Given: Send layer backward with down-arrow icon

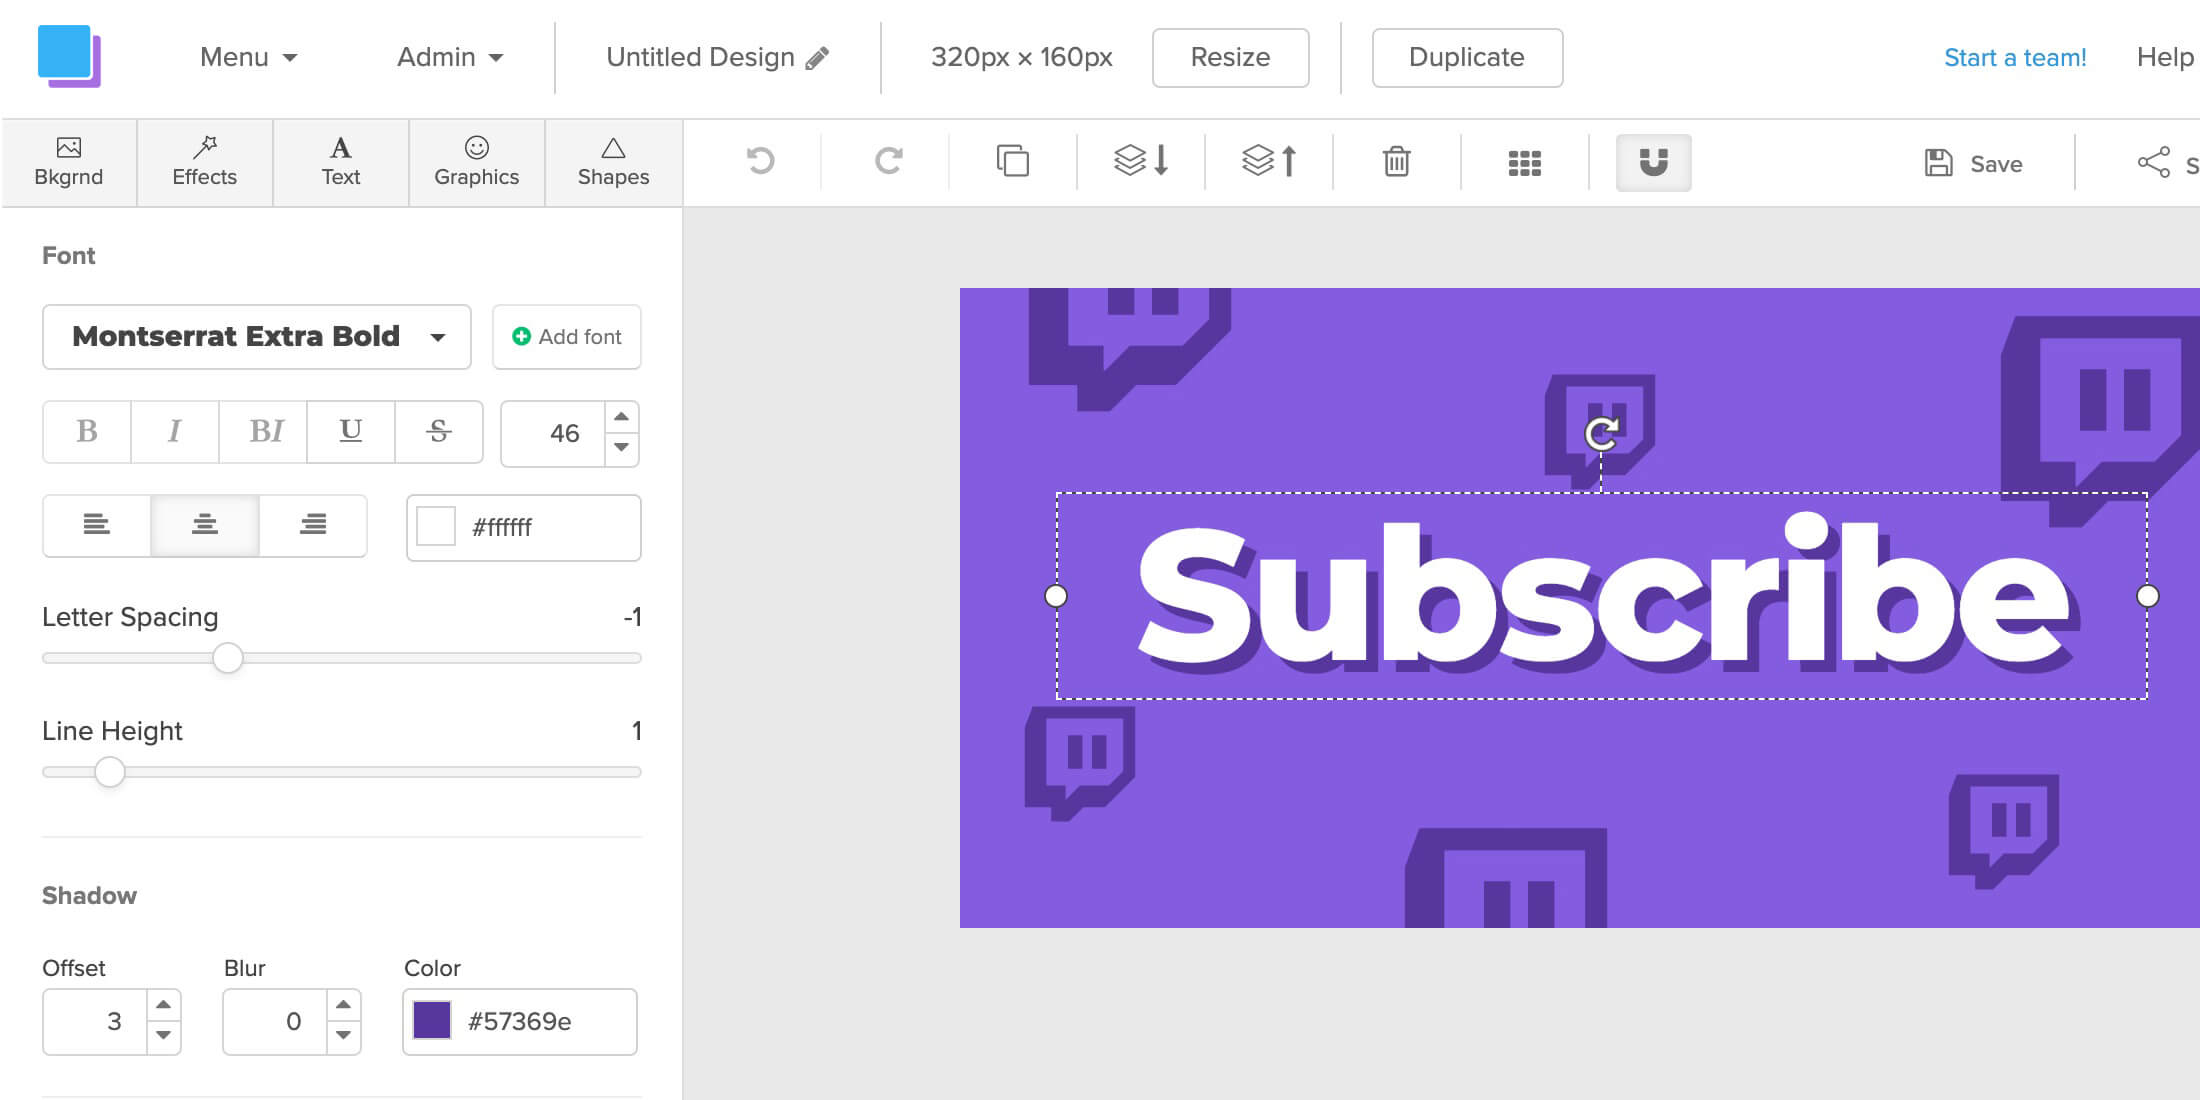Looking at the screenshot, I should pos(1141,161).
